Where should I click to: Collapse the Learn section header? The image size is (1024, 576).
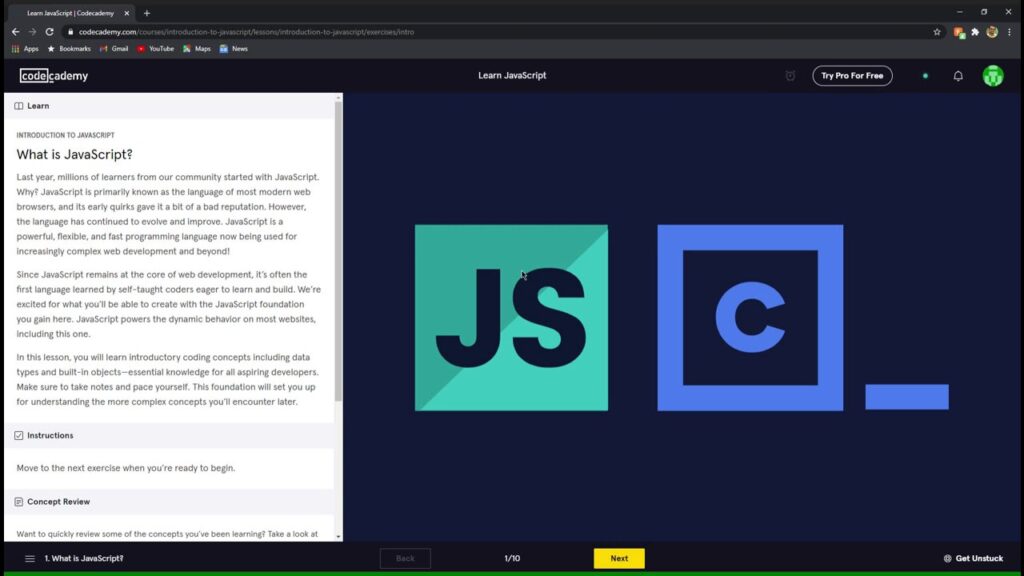point(38,106)
